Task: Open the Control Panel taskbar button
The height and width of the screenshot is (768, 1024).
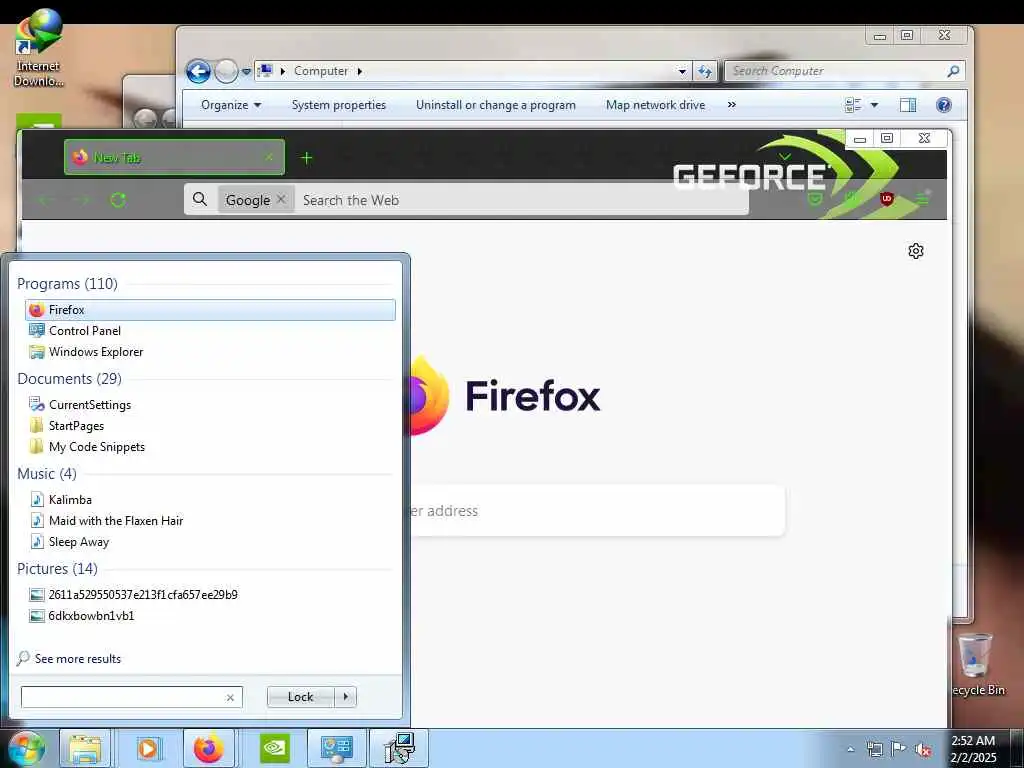Action: tap(336, 748)
